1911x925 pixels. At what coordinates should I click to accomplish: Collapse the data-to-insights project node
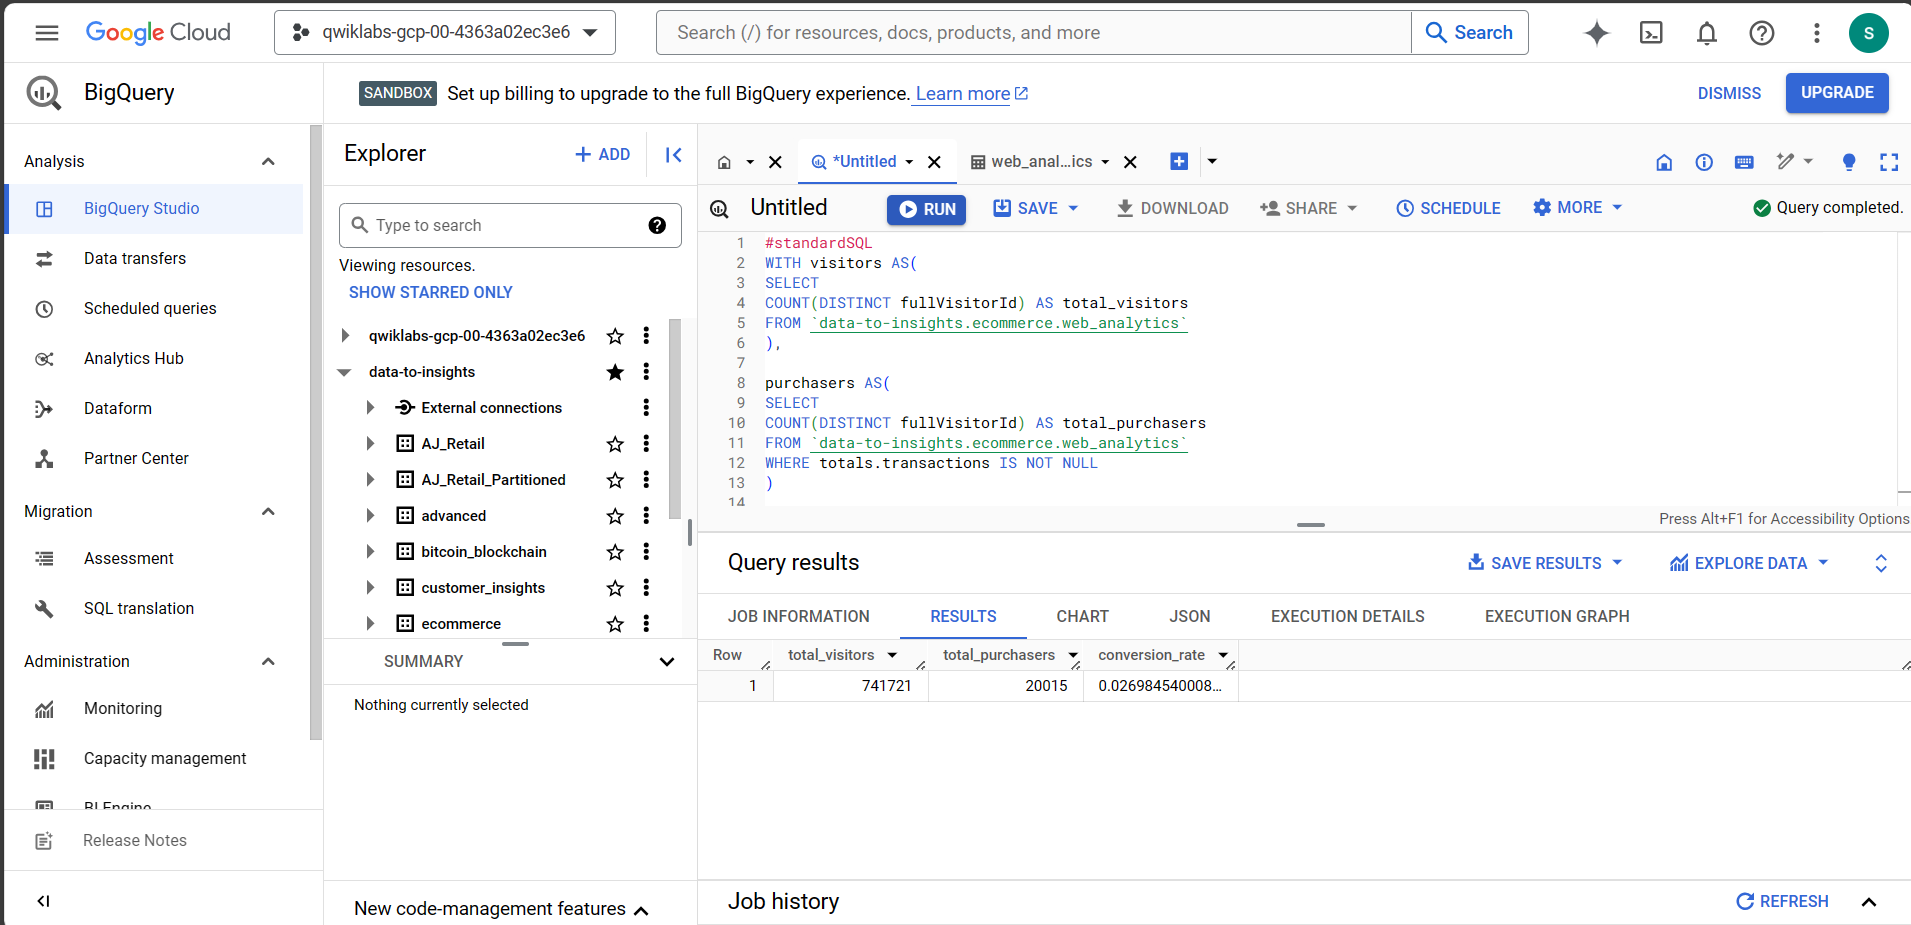click(x=345, y=372)
